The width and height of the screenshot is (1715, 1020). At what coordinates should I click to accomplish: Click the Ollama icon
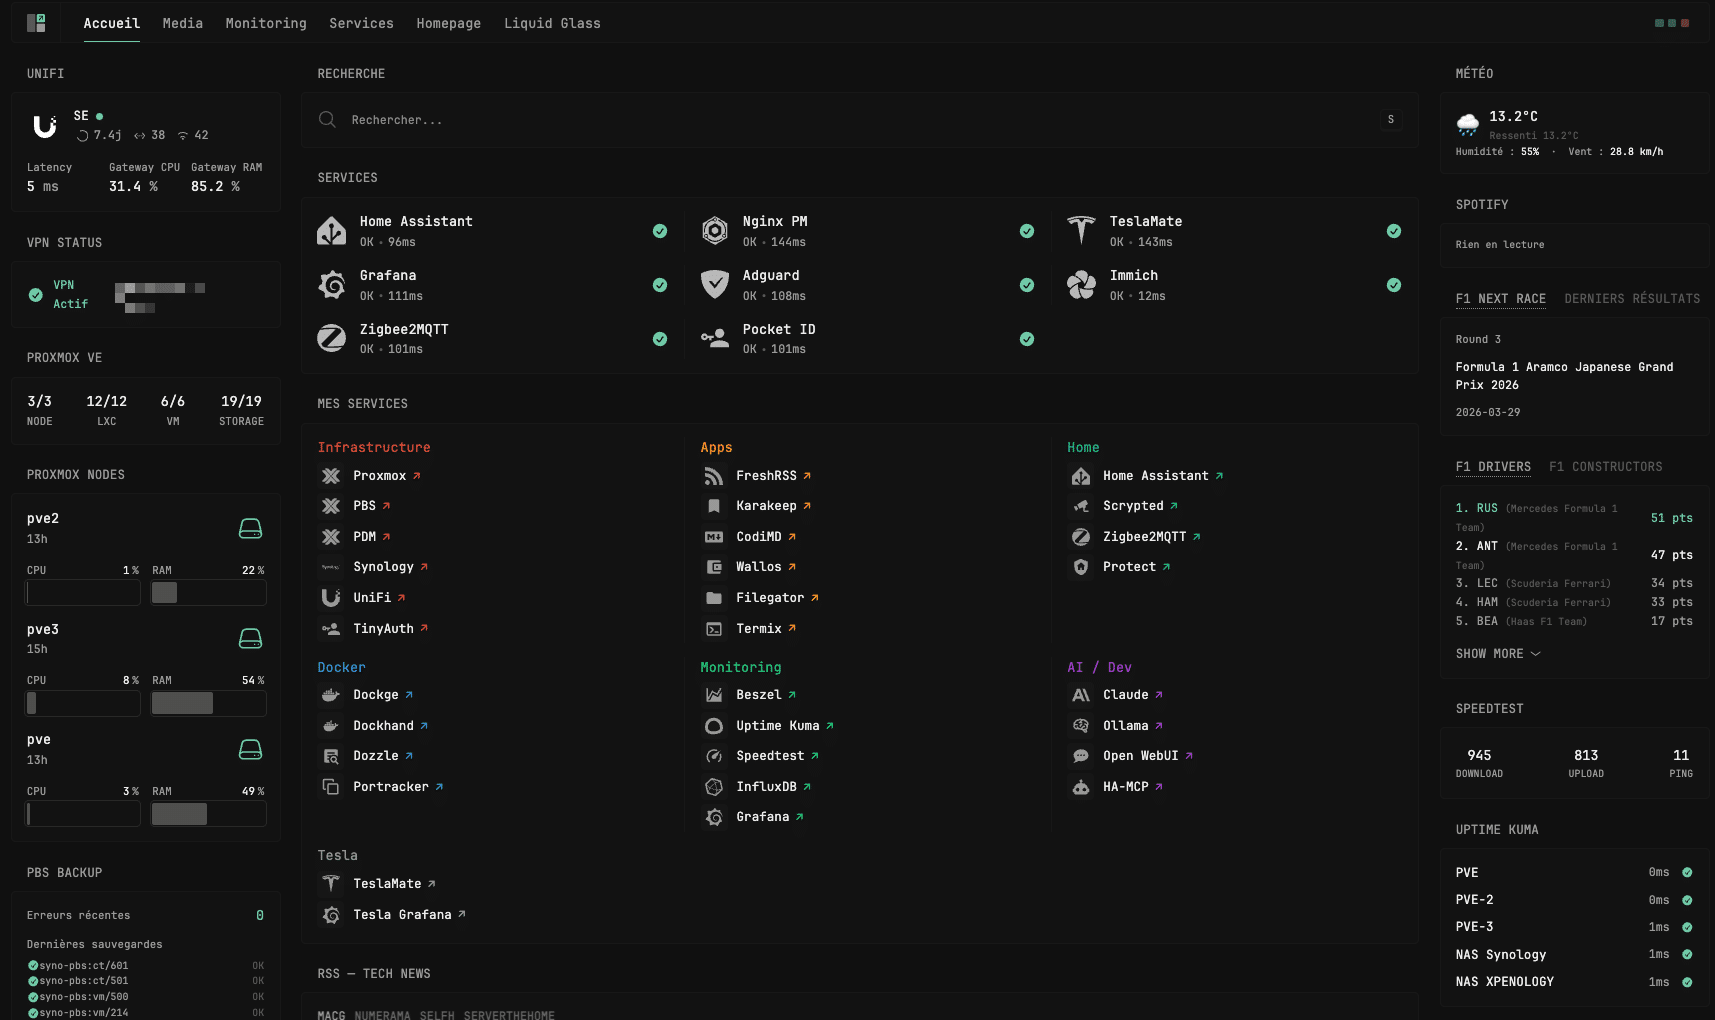[x=1081, y=725]
